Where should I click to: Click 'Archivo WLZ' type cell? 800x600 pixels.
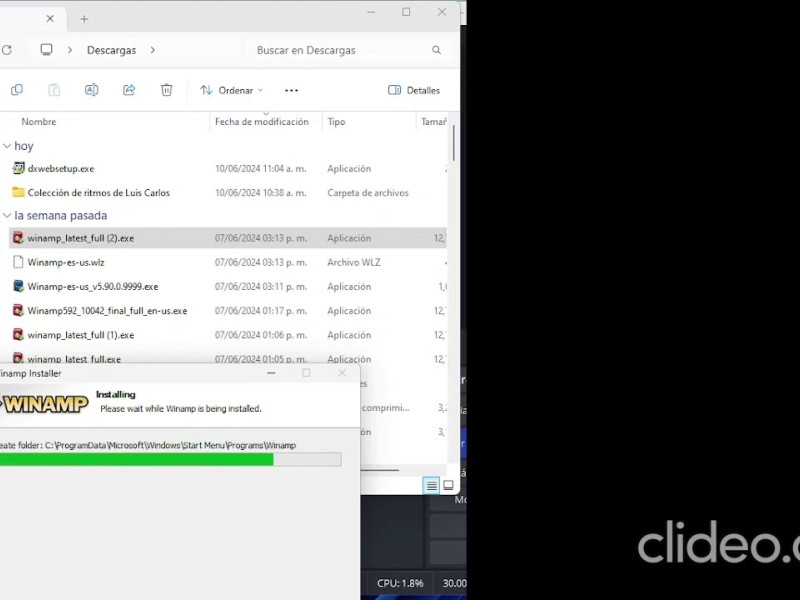(354, 262)
